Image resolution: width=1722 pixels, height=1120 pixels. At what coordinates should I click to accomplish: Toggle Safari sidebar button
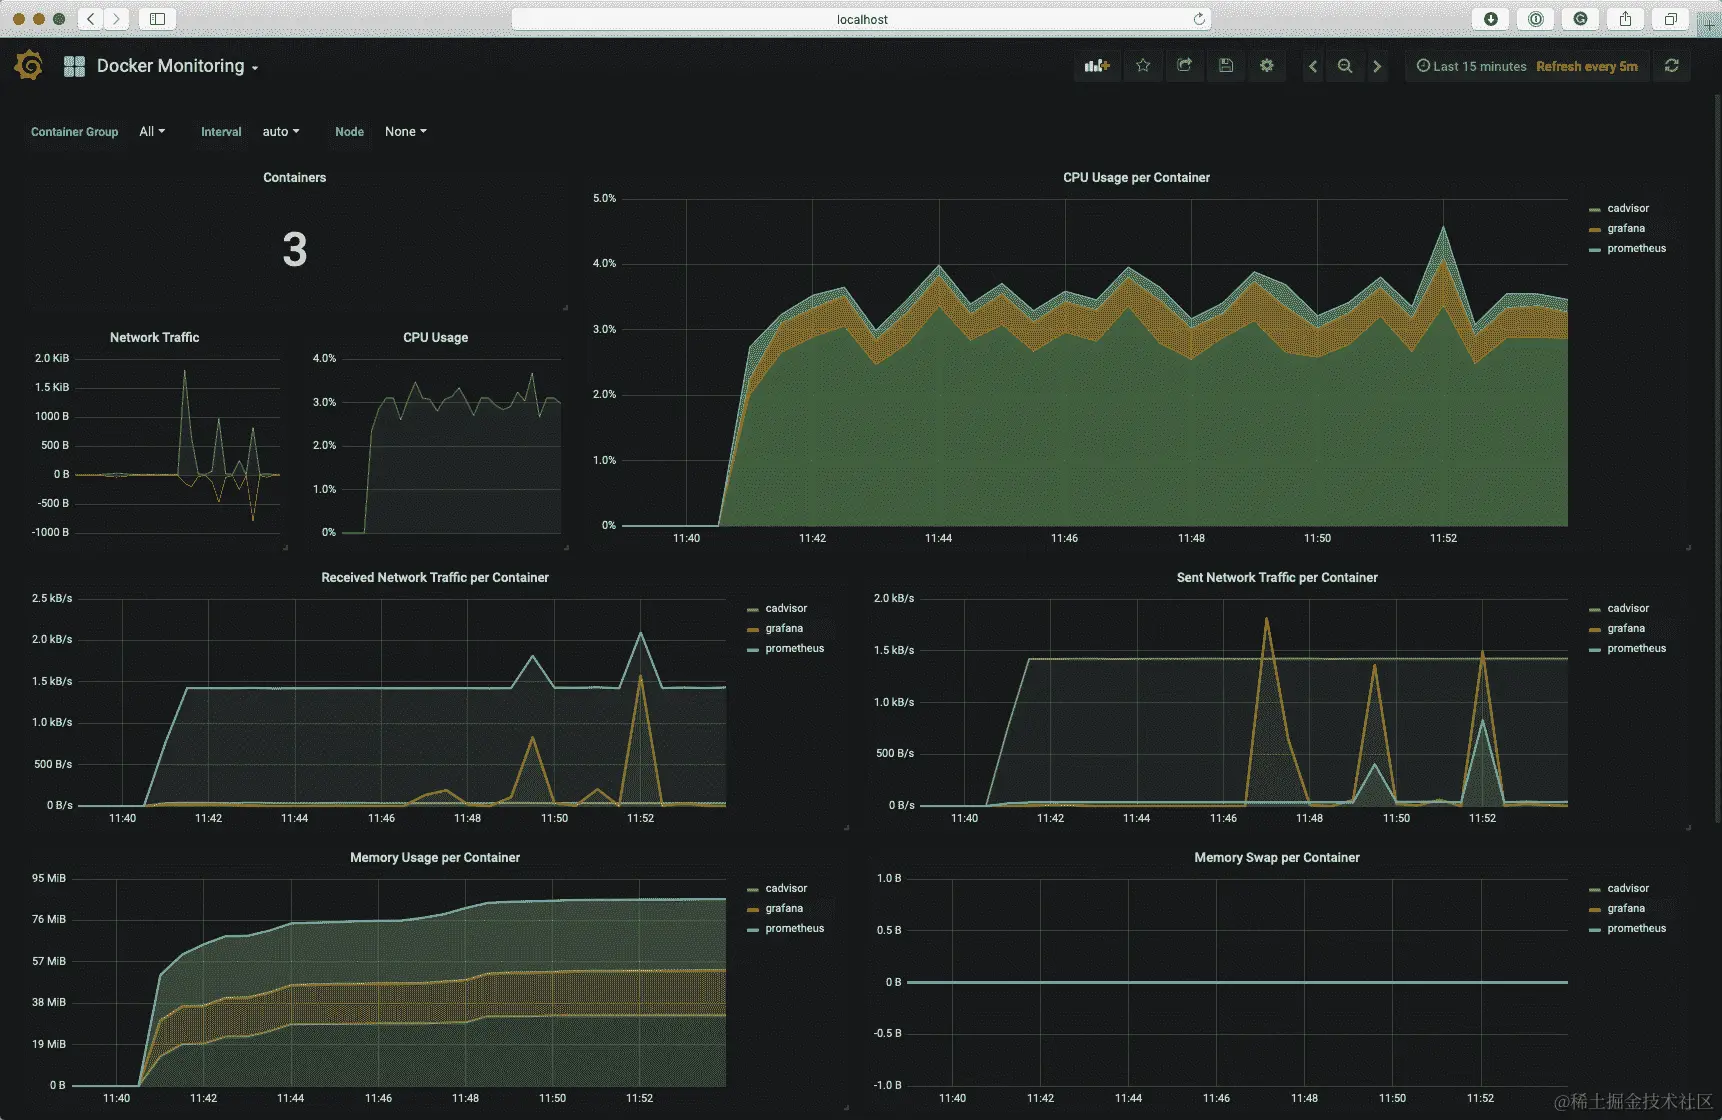tap(157, 19)
